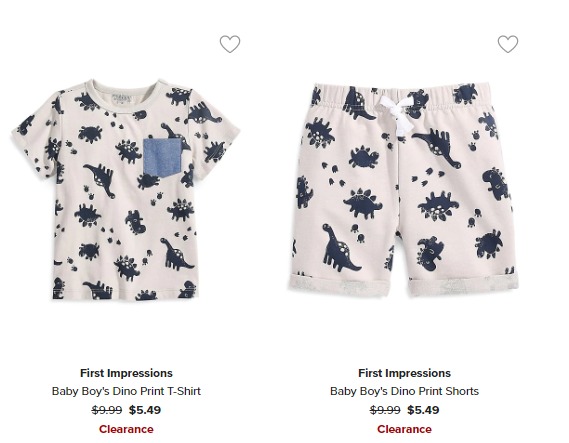Click the rolled gray cuff of left shorts leg
Image resolution: width=569 pixels, height=443 pixels.
[x=339, y=284]
